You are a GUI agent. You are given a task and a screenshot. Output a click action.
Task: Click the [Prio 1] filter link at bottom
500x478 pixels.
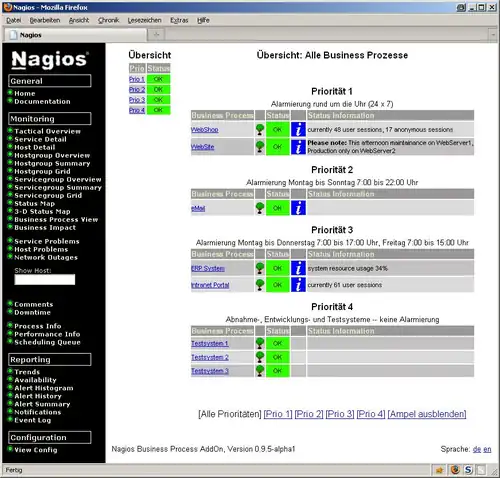tap(278, 414)
